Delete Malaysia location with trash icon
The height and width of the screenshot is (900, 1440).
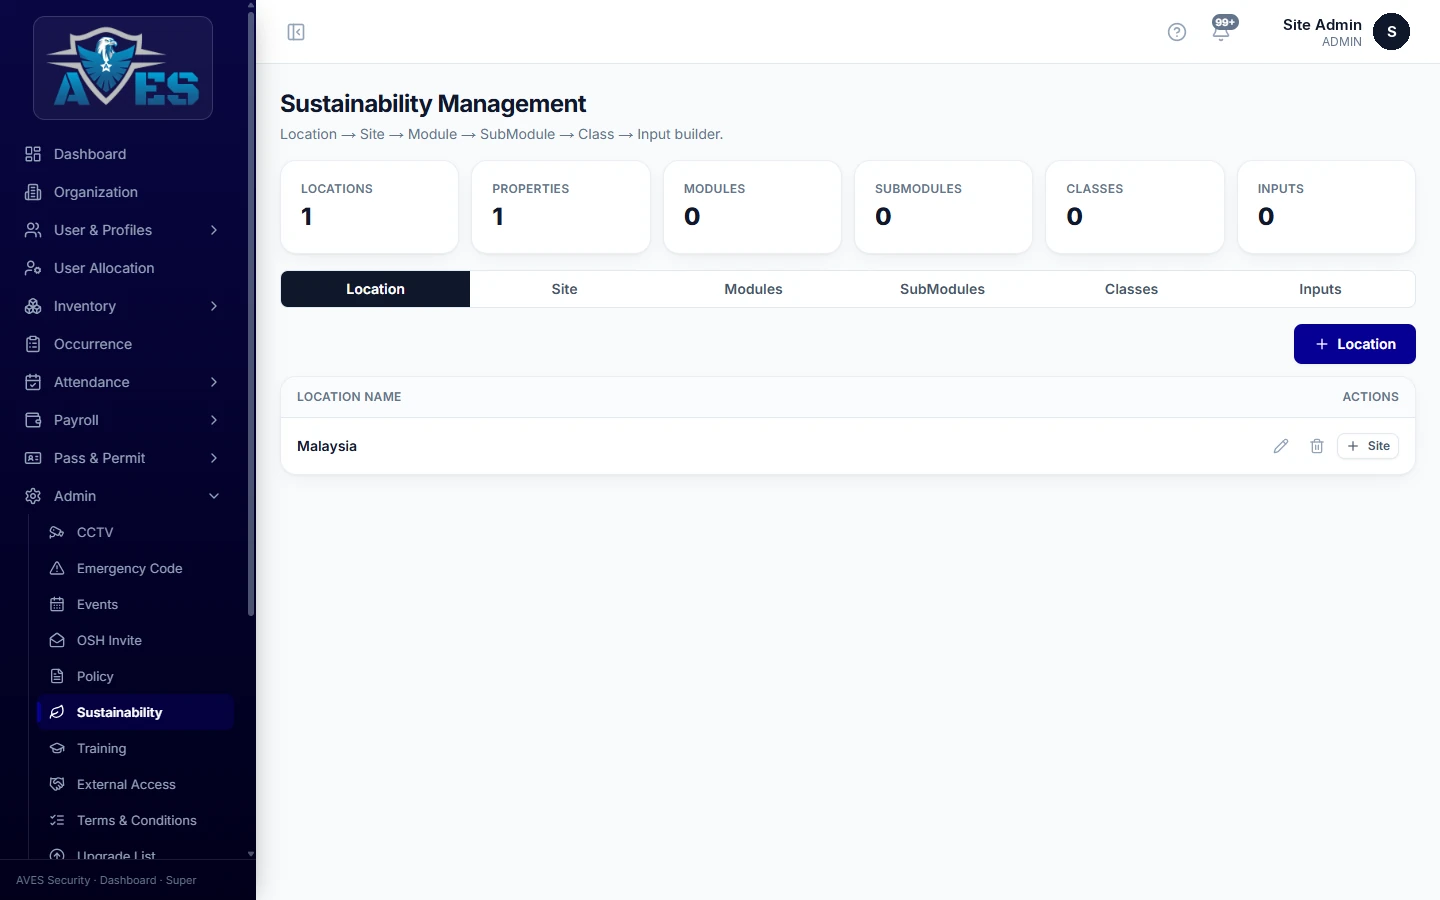click(x=1317, y=446)
